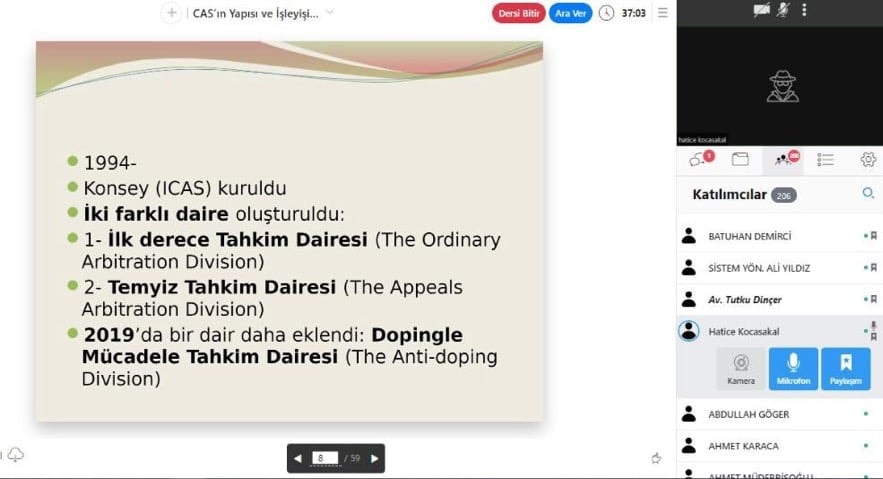Search participants with the magnifier icon

coord(868,194)
